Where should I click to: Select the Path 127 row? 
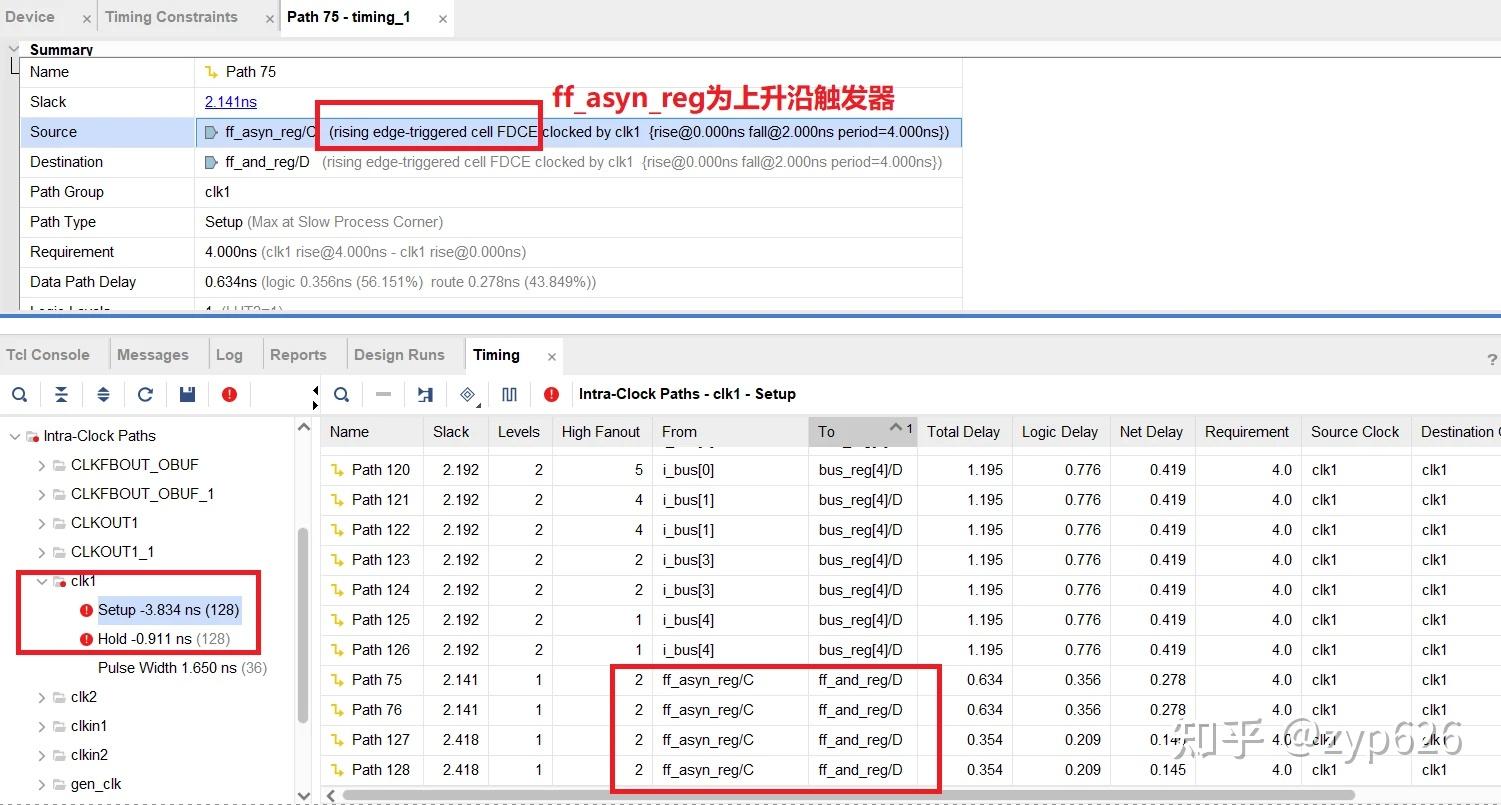click(910, 740)
